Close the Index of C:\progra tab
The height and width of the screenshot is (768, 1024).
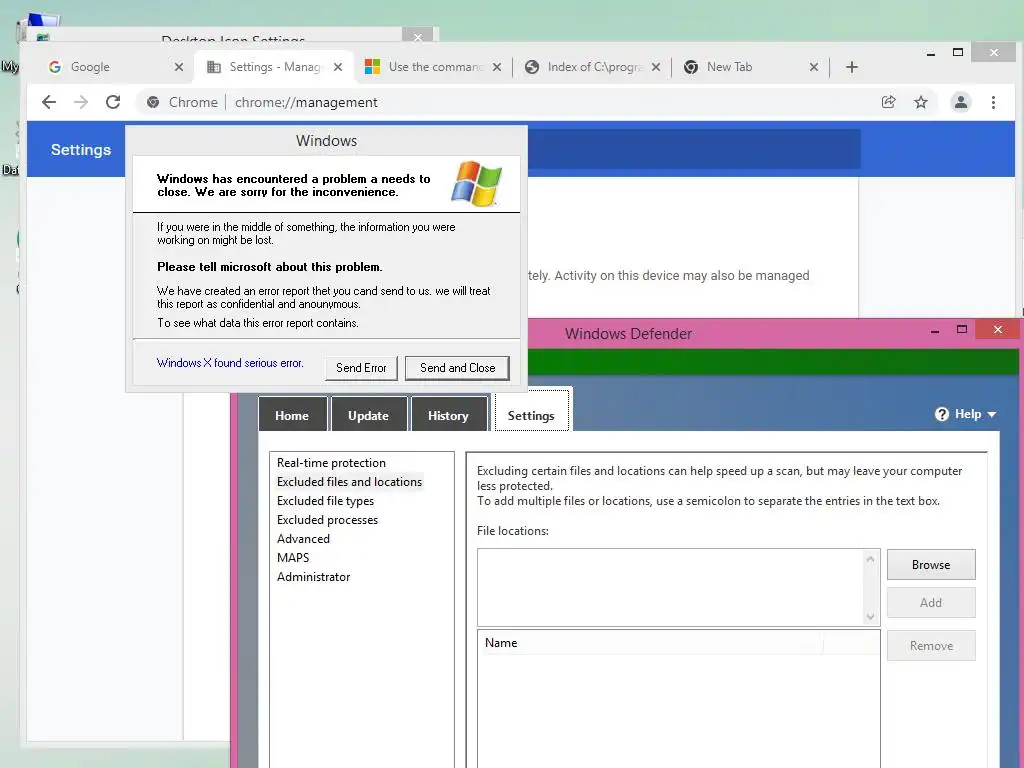[656, 67]
